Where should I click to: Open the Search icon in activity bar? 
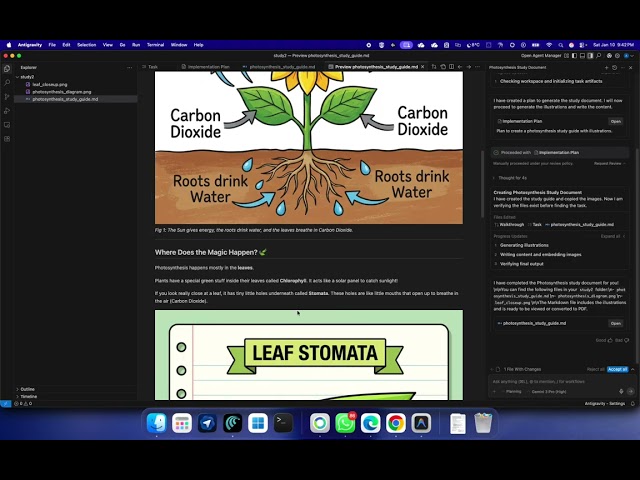point(6,82)
